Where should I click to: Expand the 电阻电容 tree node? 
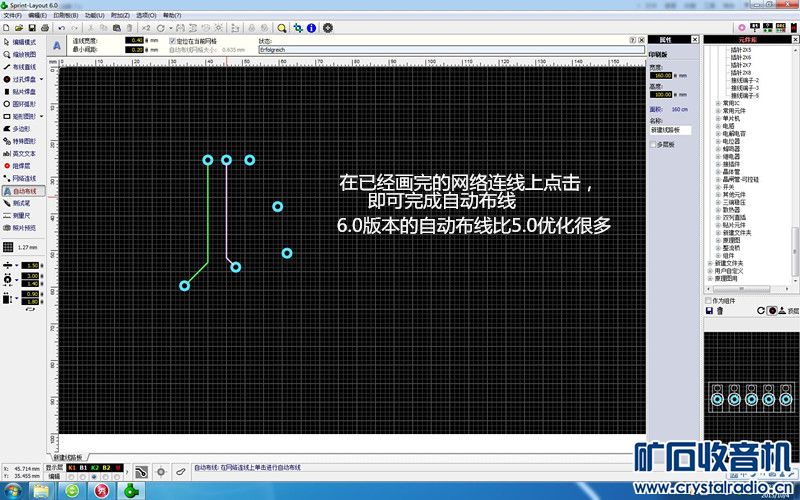[717, 133]
